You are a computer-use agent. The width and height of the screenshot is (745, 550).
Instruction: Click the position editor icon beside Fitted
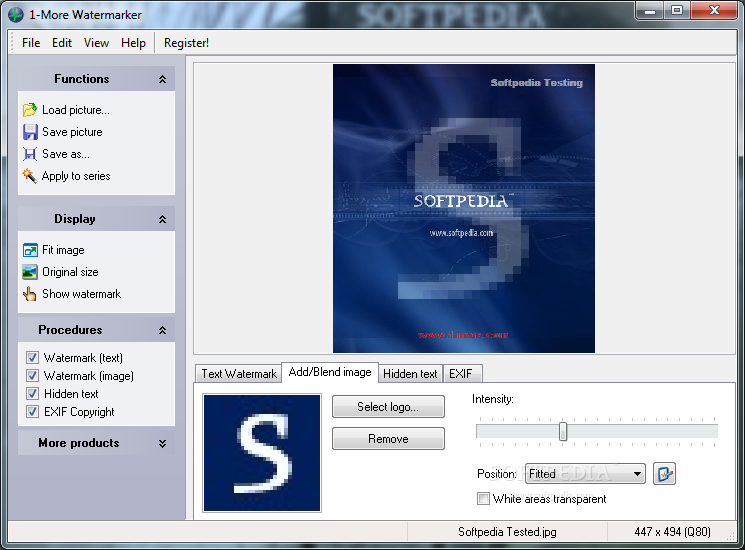(664, 474)
